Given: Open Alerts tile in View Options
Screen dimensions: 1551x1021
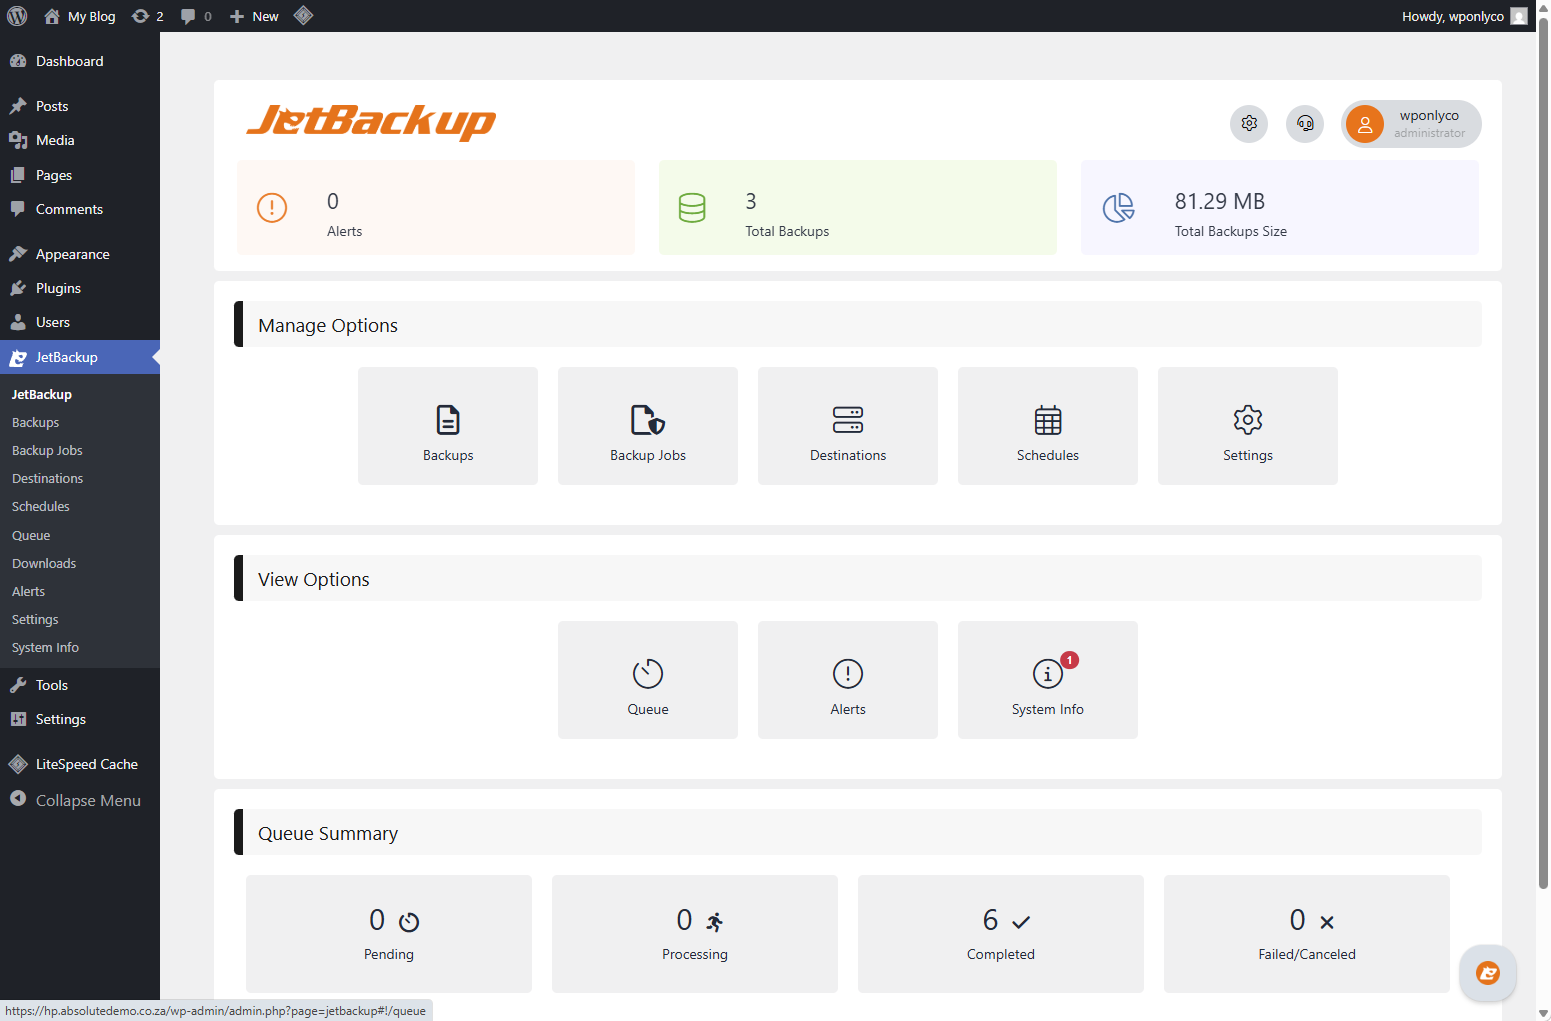Looking at the screenshot, I should 848,680.
